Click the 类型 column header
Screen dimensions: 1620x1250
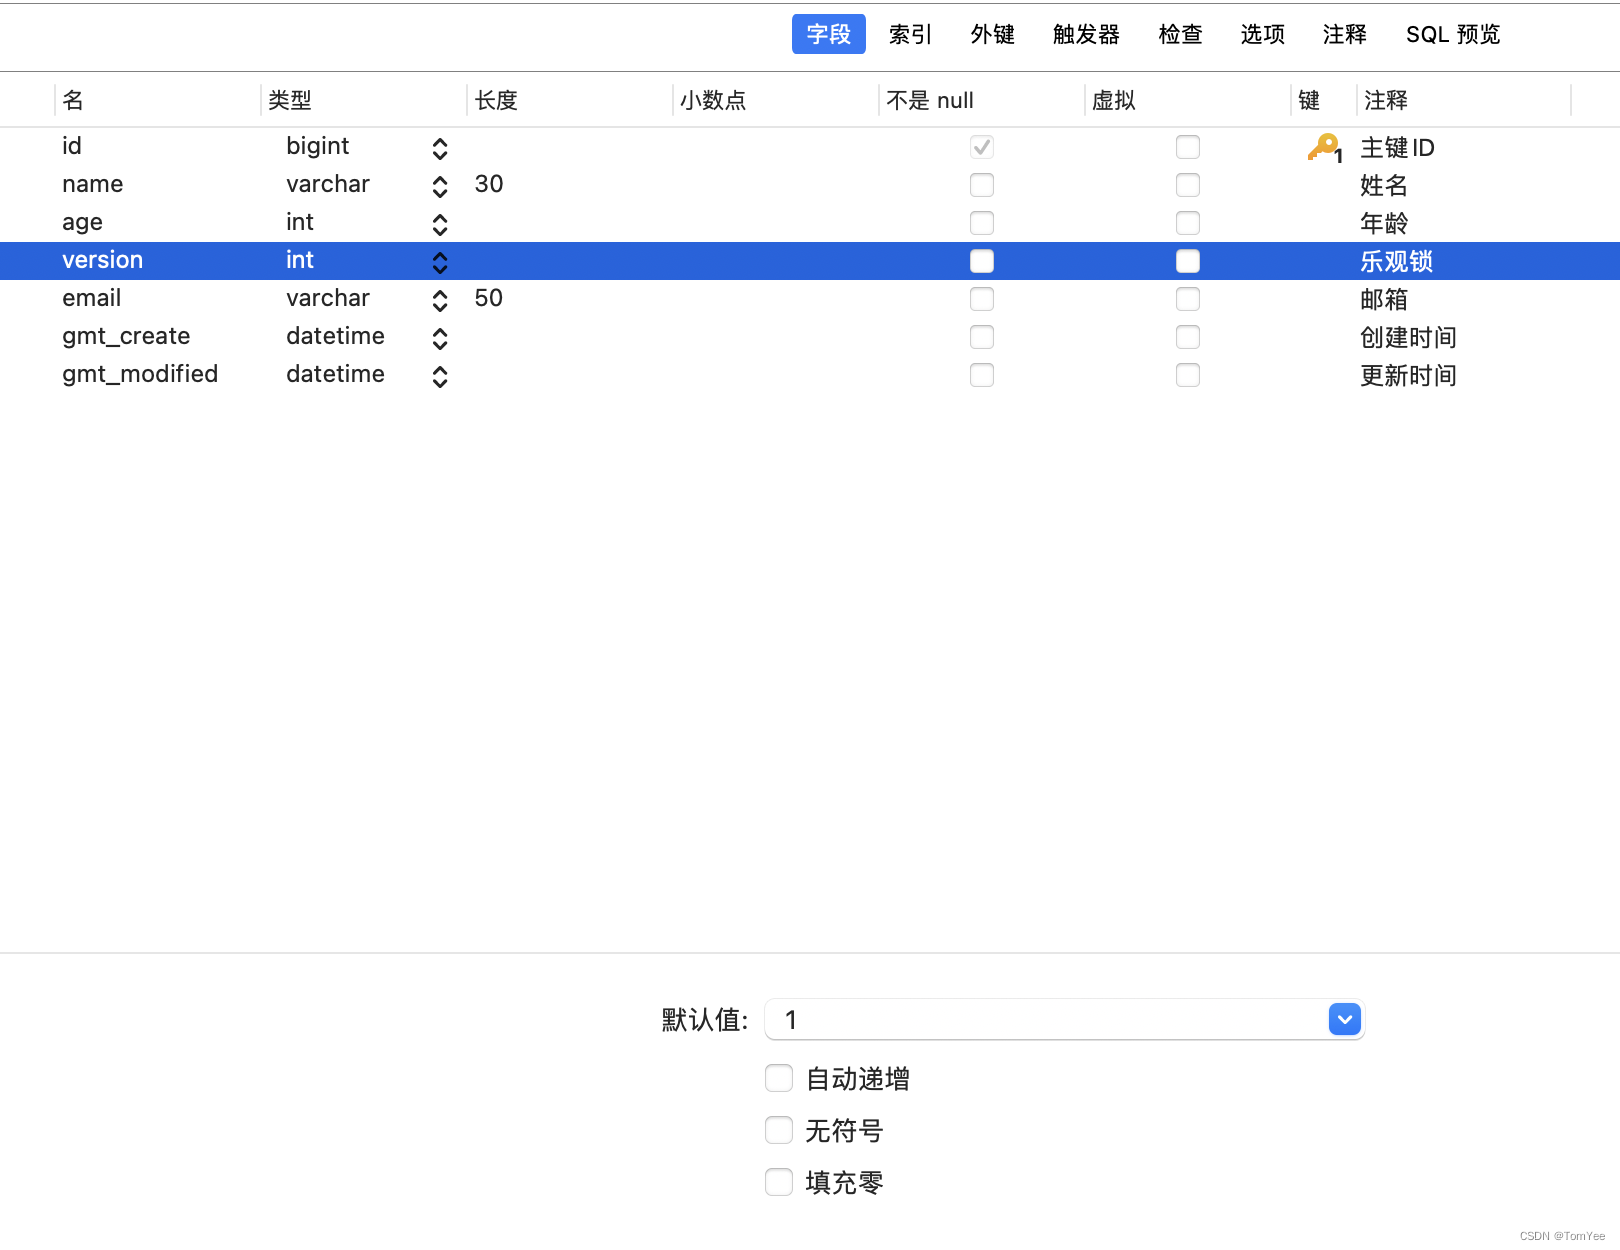(x=290, y=100)
